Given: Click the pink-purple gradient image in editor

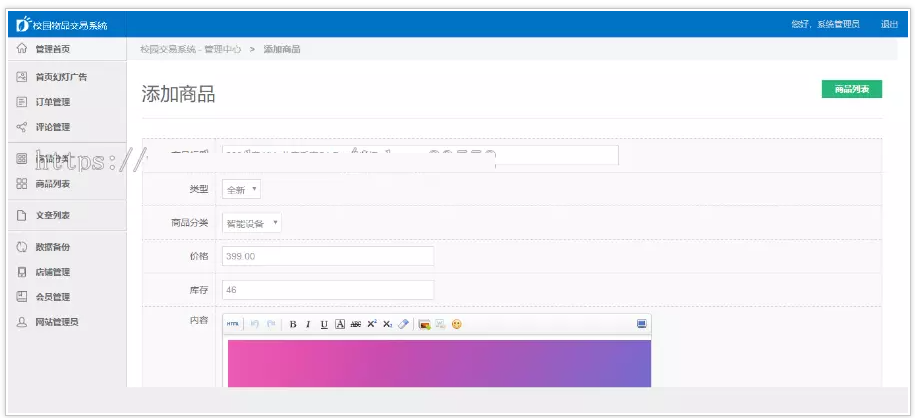Looking at the screenshot, I should [x=439, y=363].
